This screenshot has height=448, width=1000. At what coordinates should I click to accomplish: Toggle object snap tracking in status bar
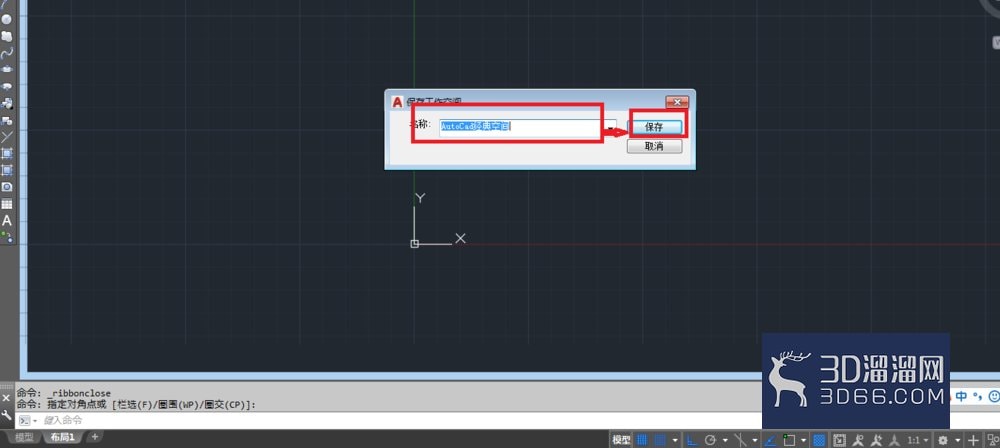click(771, 440)
